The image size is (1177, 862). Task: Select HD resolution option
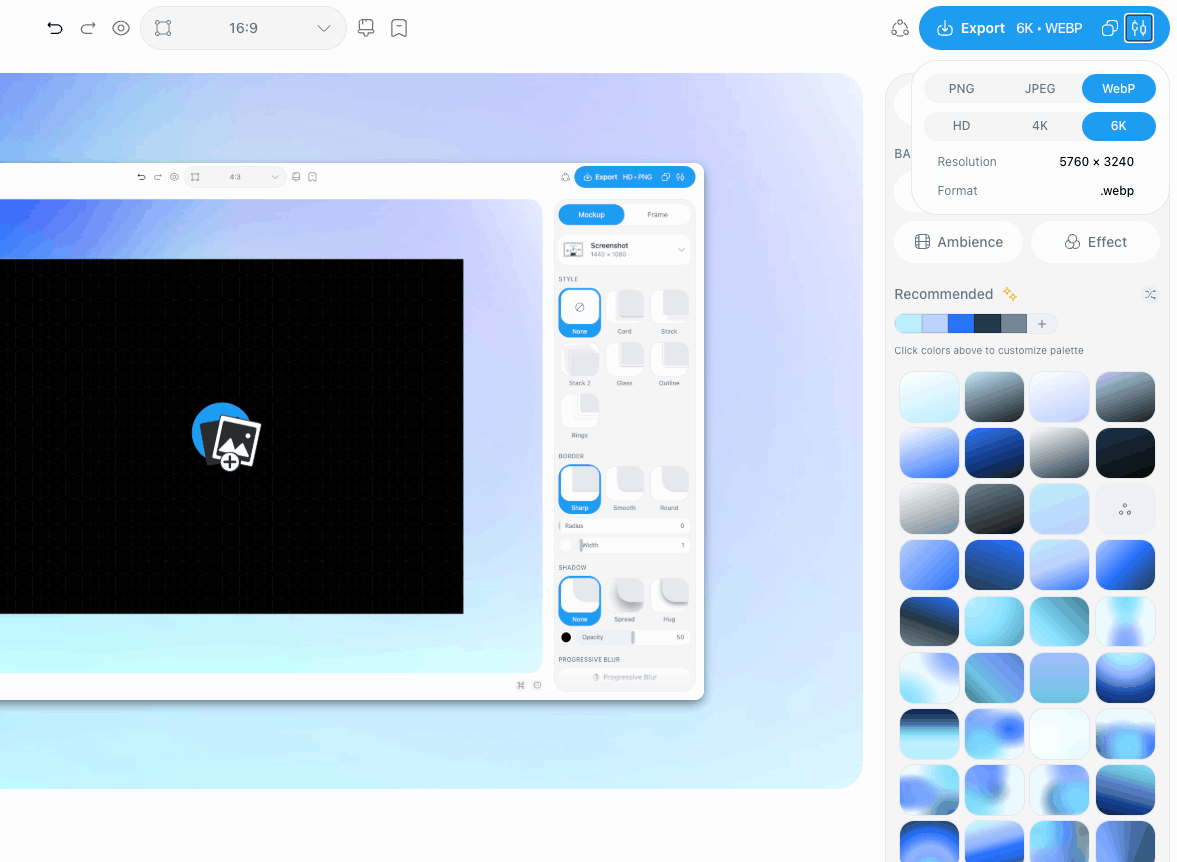click(961, 126)
